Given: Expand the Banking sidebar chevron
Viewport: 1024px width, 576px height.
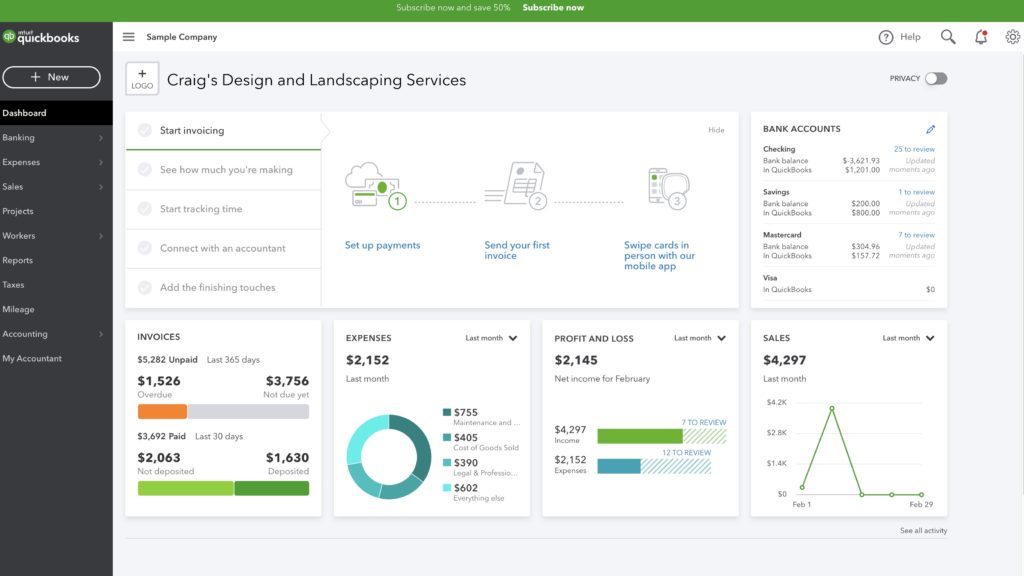Looking at the screenshot, I should (x=101, y=138).
